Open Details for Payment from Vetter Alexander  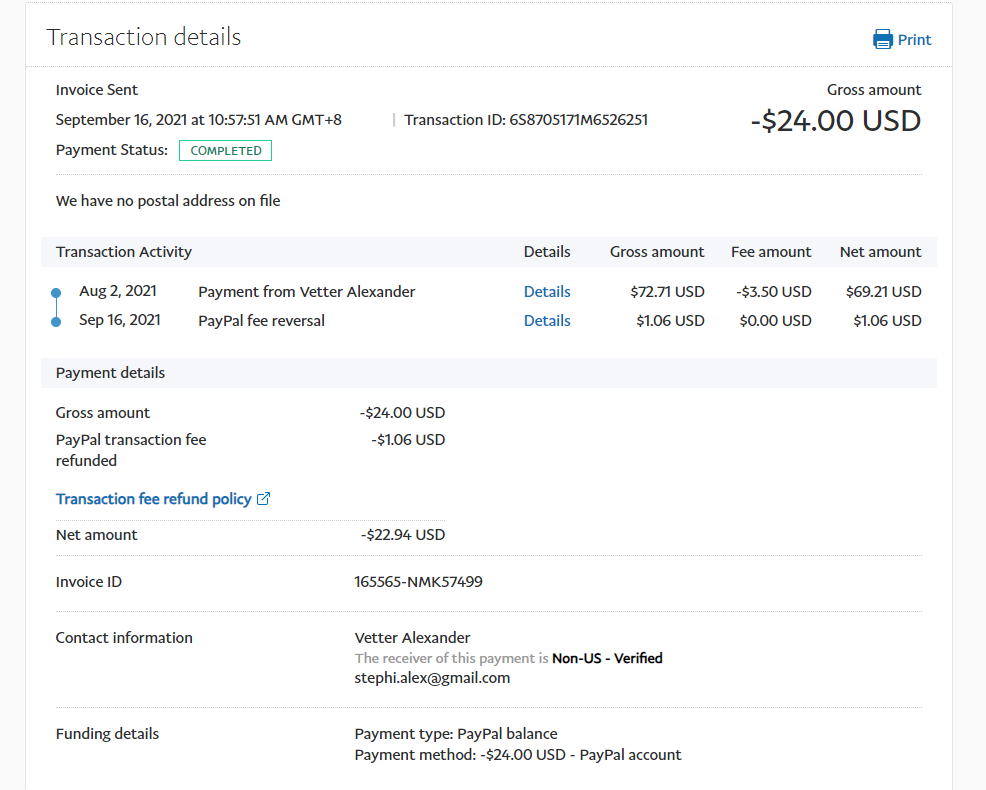pyautogui.click(x=547, y=292)
